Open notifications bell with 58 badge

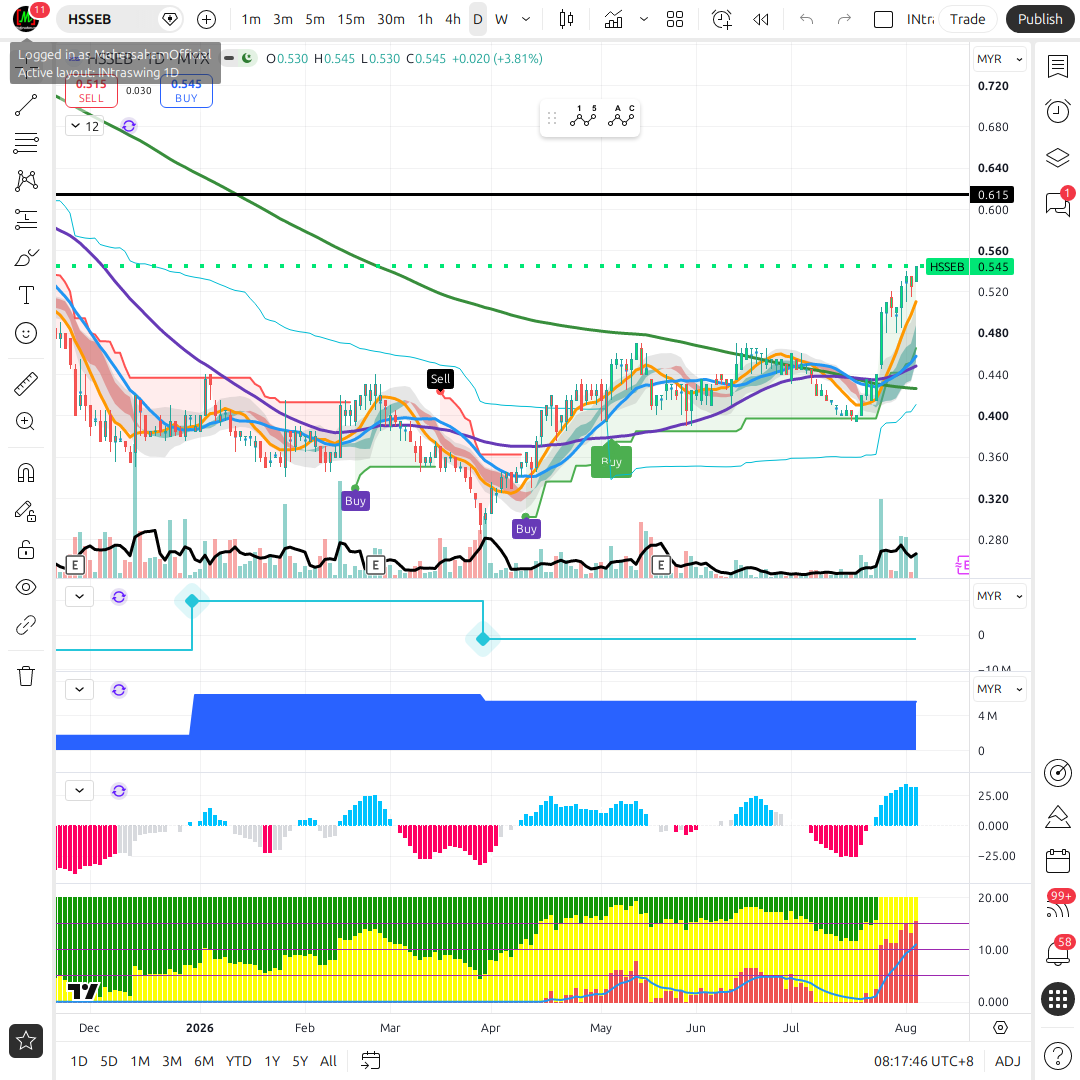click(1057, 953)
